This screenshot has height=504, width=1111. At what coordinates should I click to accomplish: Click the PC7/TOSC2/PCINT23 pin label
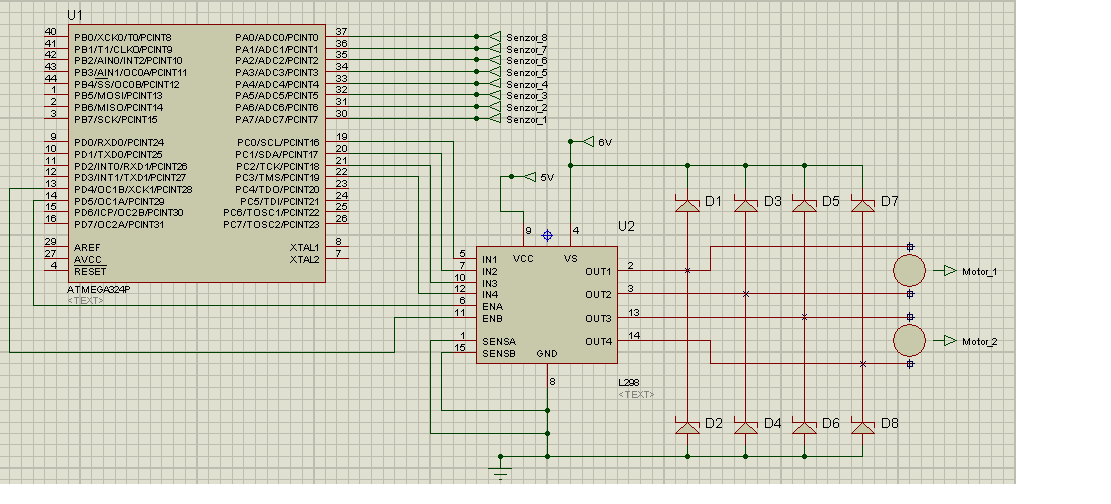pyautogui.click(x=271, y=225)
